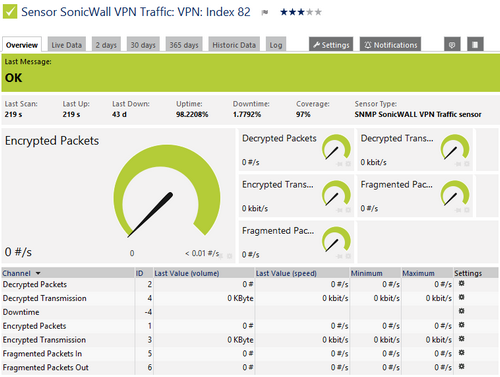This screenshot has width=500, height=377.
Task: Click the Encrypted Transmission small gauge
Action: (336, 194)
